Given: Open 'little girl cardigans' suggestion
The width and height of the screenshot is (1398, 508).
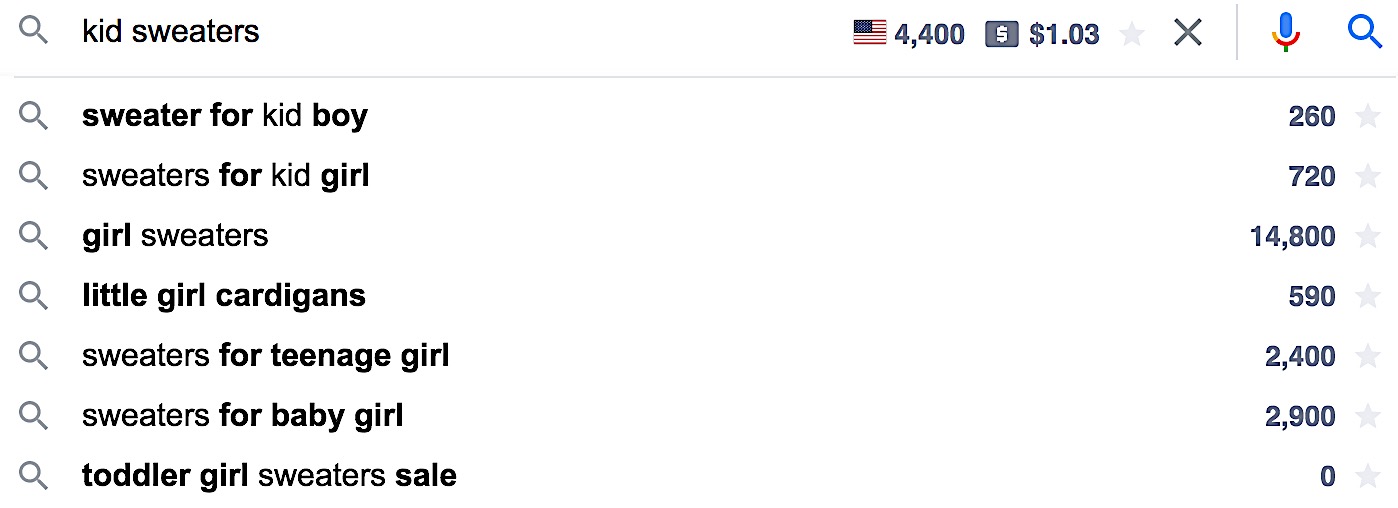Looking at the screenshot, I should [x=224, y=296].
